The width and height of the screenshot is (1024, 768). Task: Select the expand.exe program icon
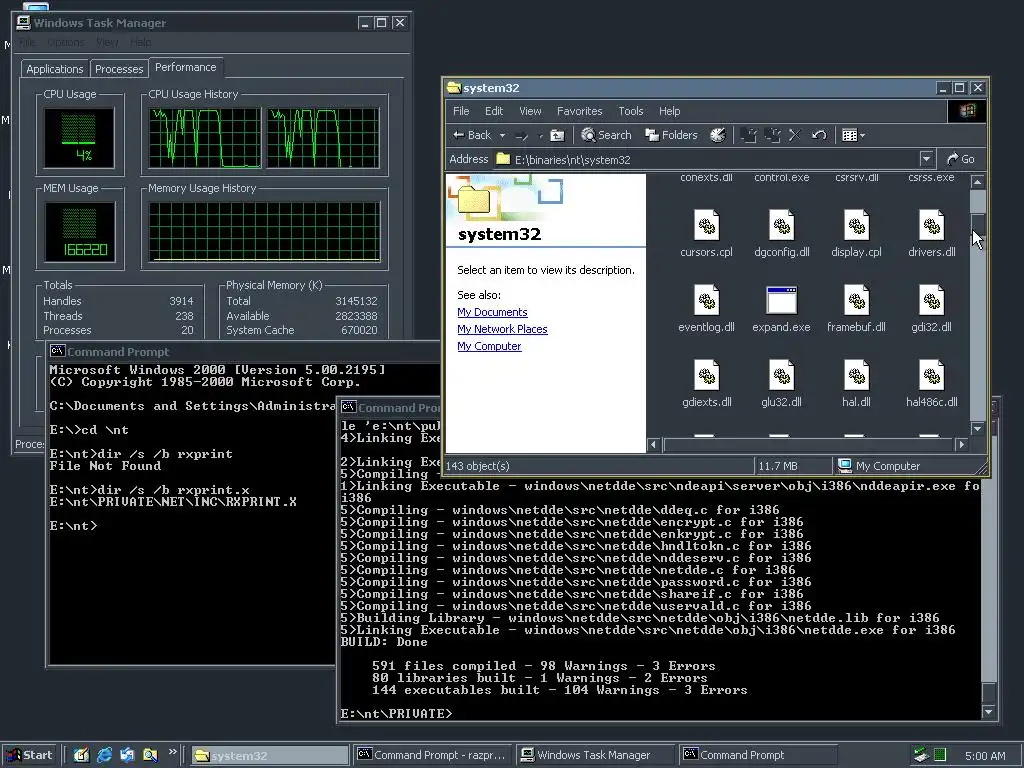pyautogui.click(x=781, y=300)
